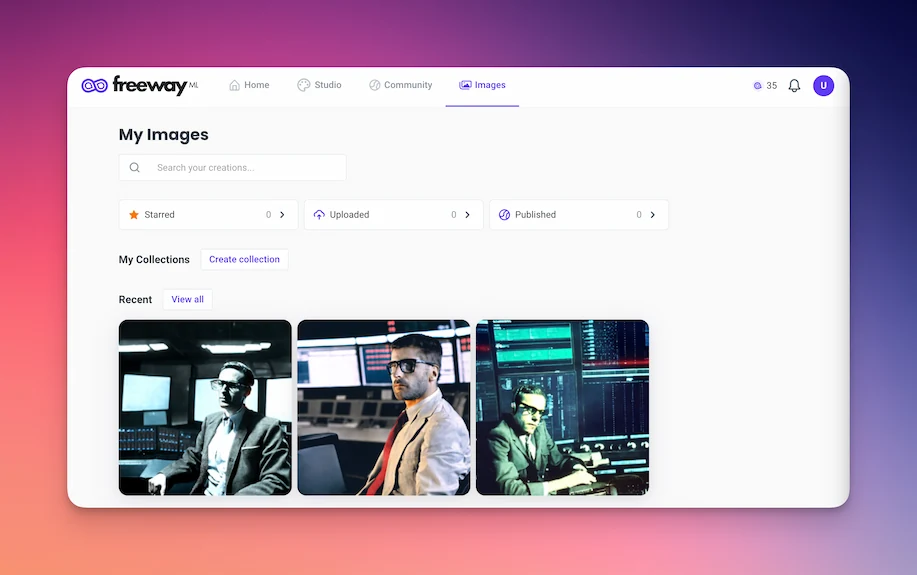This screenshot has height=575, width=917.
Task: Click the My Images heading
Action: click(164, 135)
